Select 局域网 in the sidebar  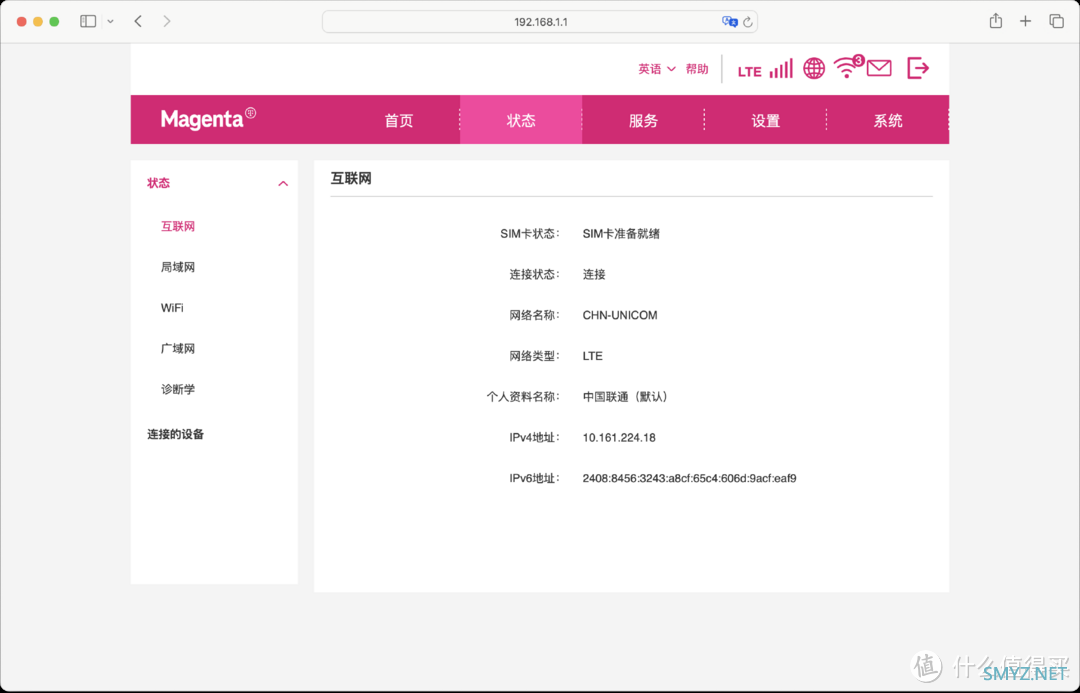(x=178, y=267)
